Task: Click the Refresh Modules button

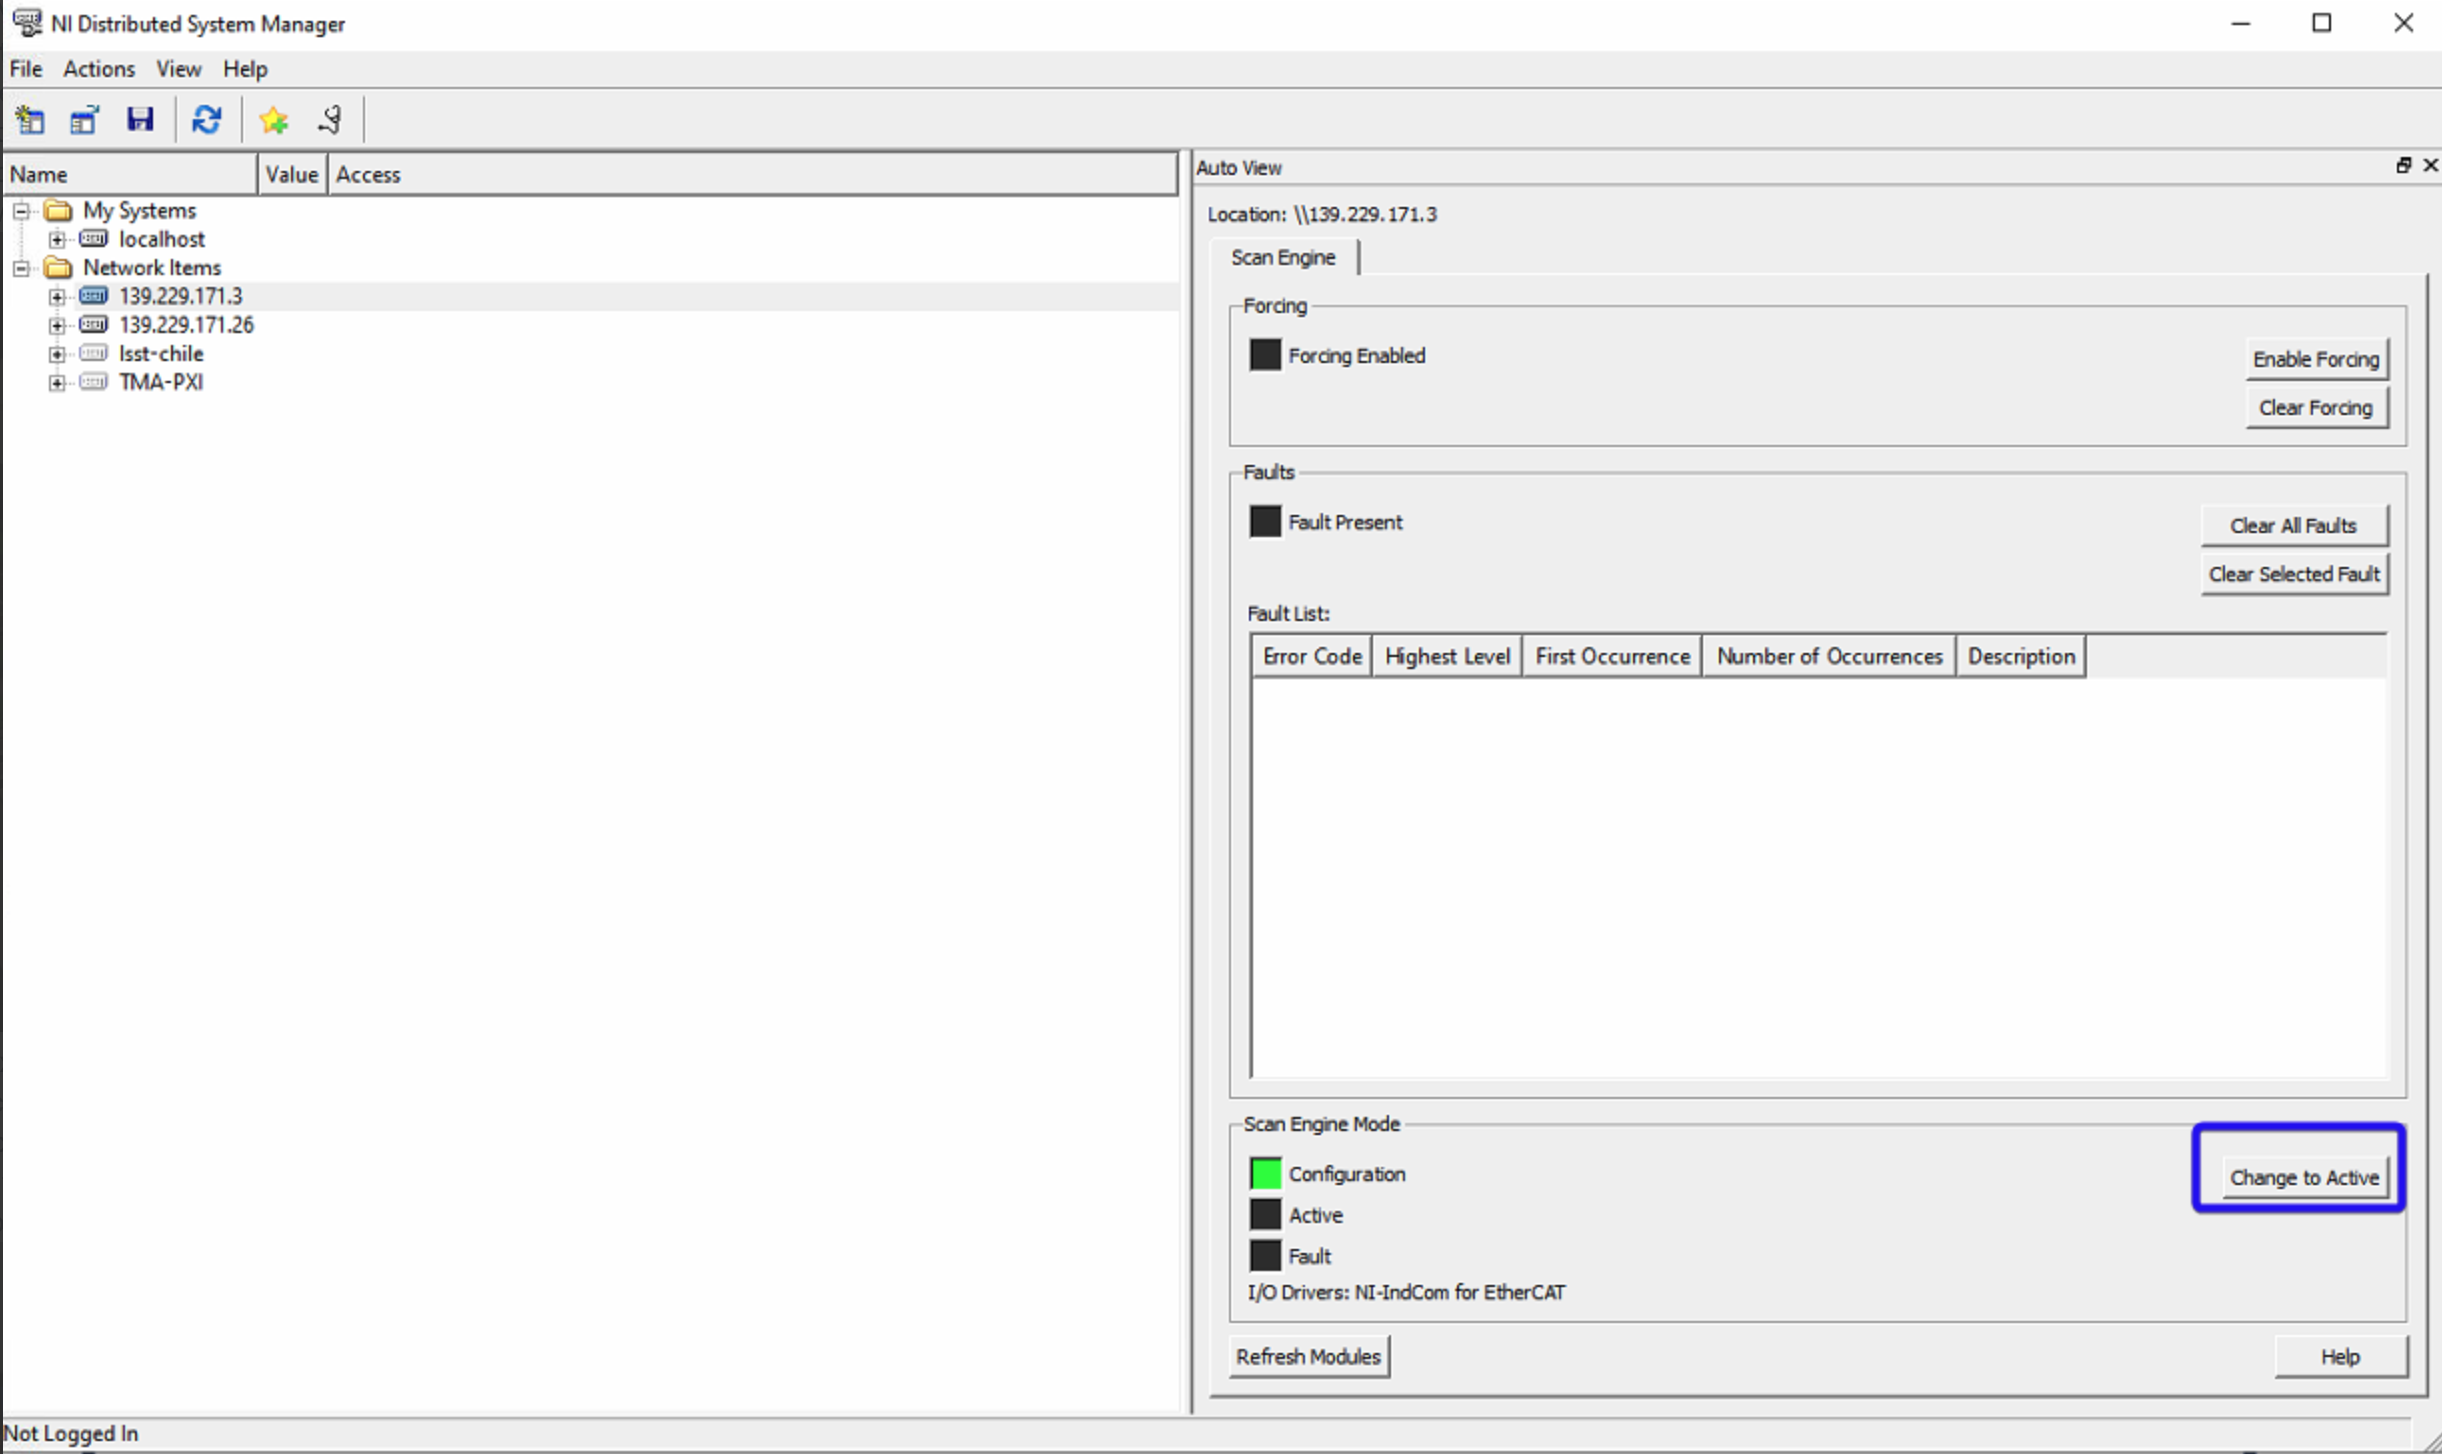Action: pos(1308,1356)
